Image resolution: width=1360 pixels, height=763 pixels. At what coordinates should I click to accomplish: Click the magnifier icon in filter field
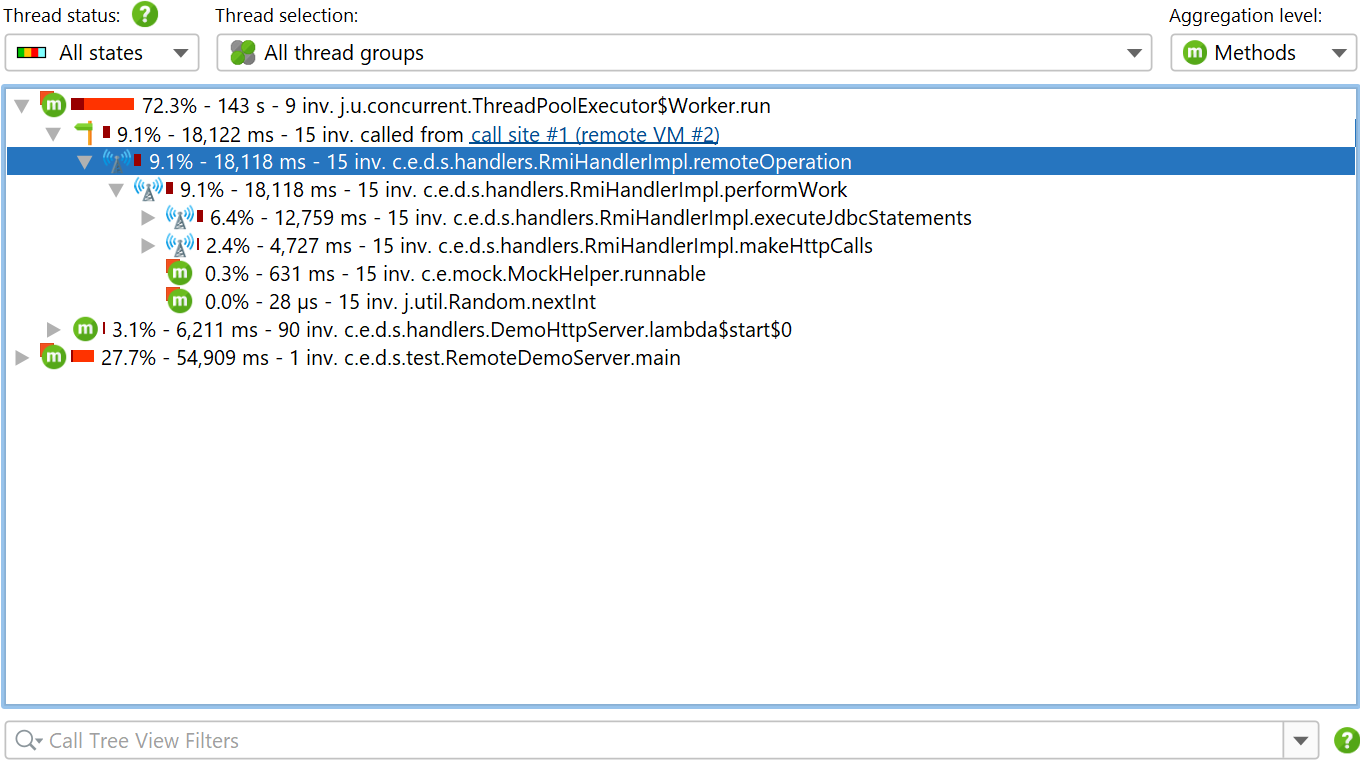coord(28,741)
